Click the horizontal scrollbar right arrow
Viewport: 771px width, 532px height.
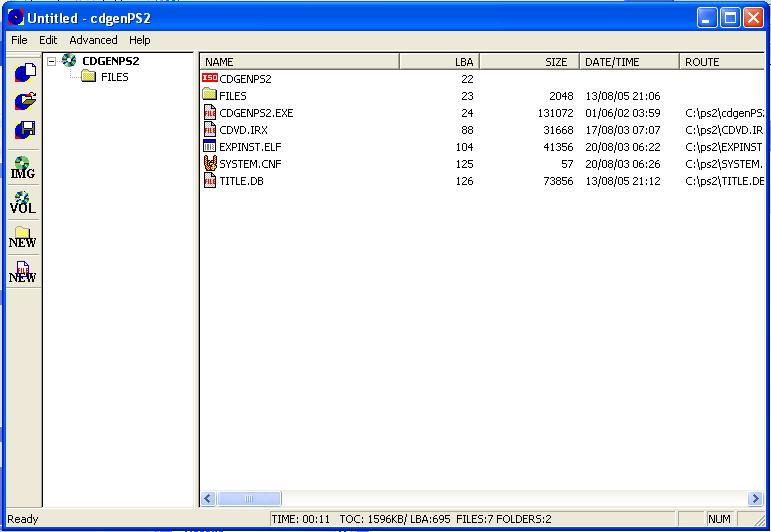(x=755, y=498)
